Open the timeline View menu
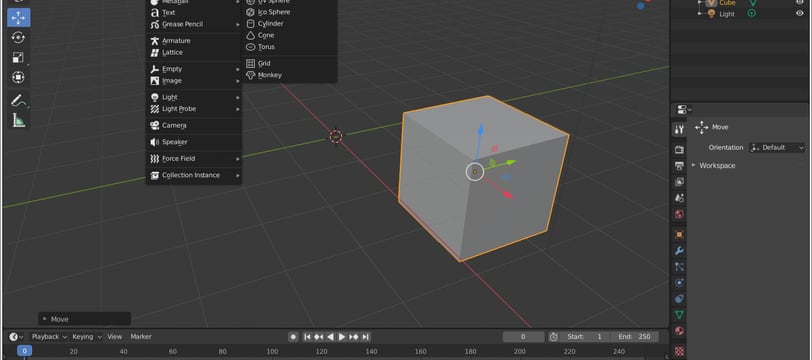Screen dimensions: 812x360 [x=114, y=337]
